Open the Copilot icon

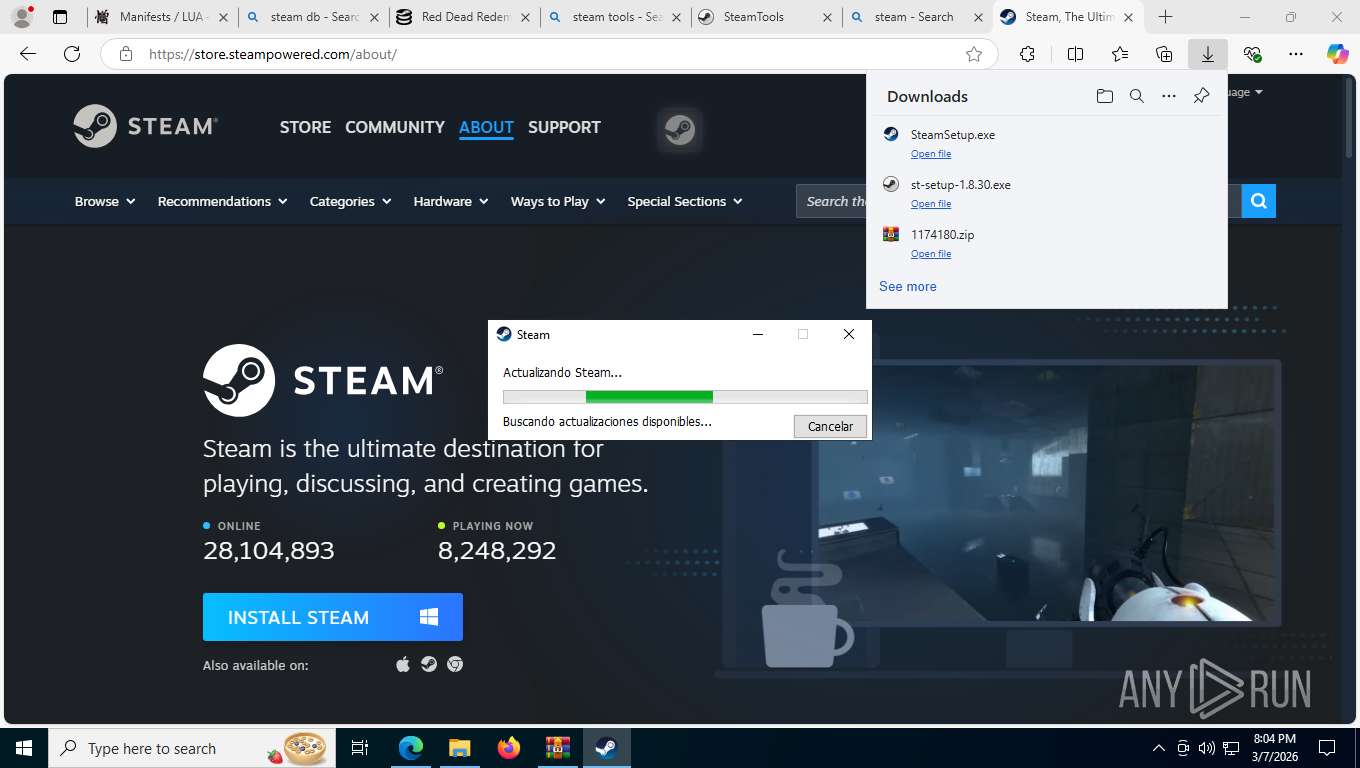tap(1337, 54)
